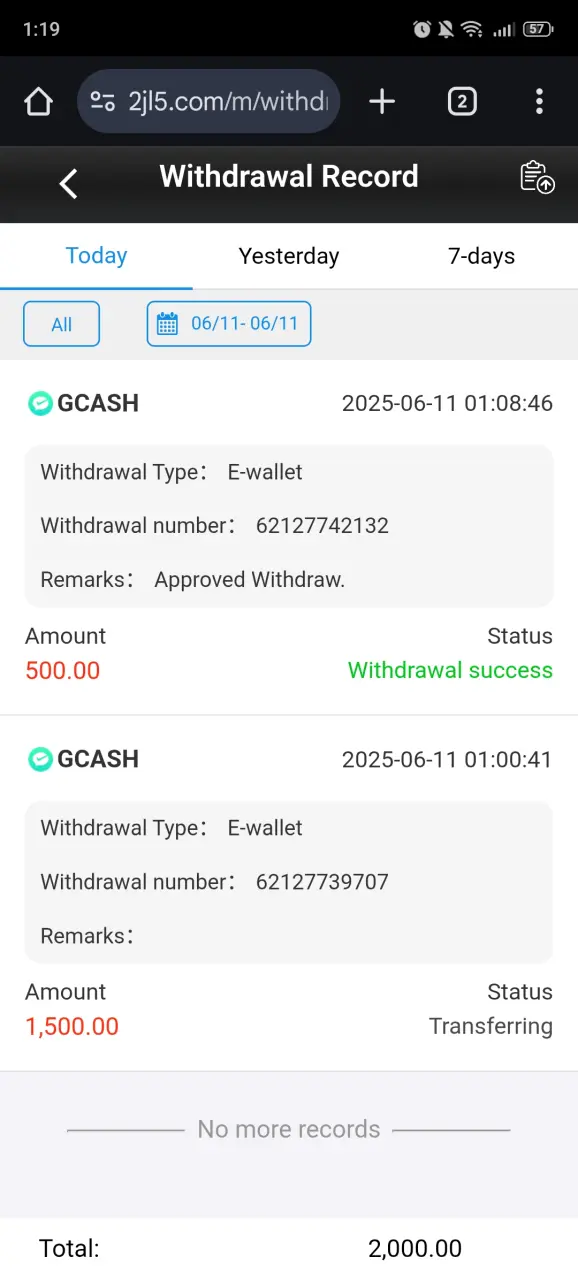Screen dimensions: 578x1280
Task: Open the tab switcher showing 2 tabs
Action: click(x=462, y=101)
